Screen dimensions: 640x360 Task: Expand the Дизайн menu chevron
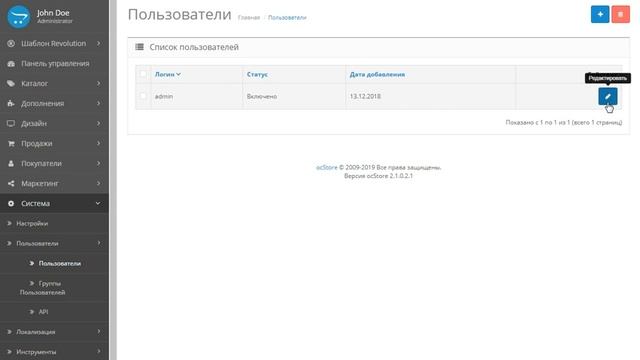[98, 123]
